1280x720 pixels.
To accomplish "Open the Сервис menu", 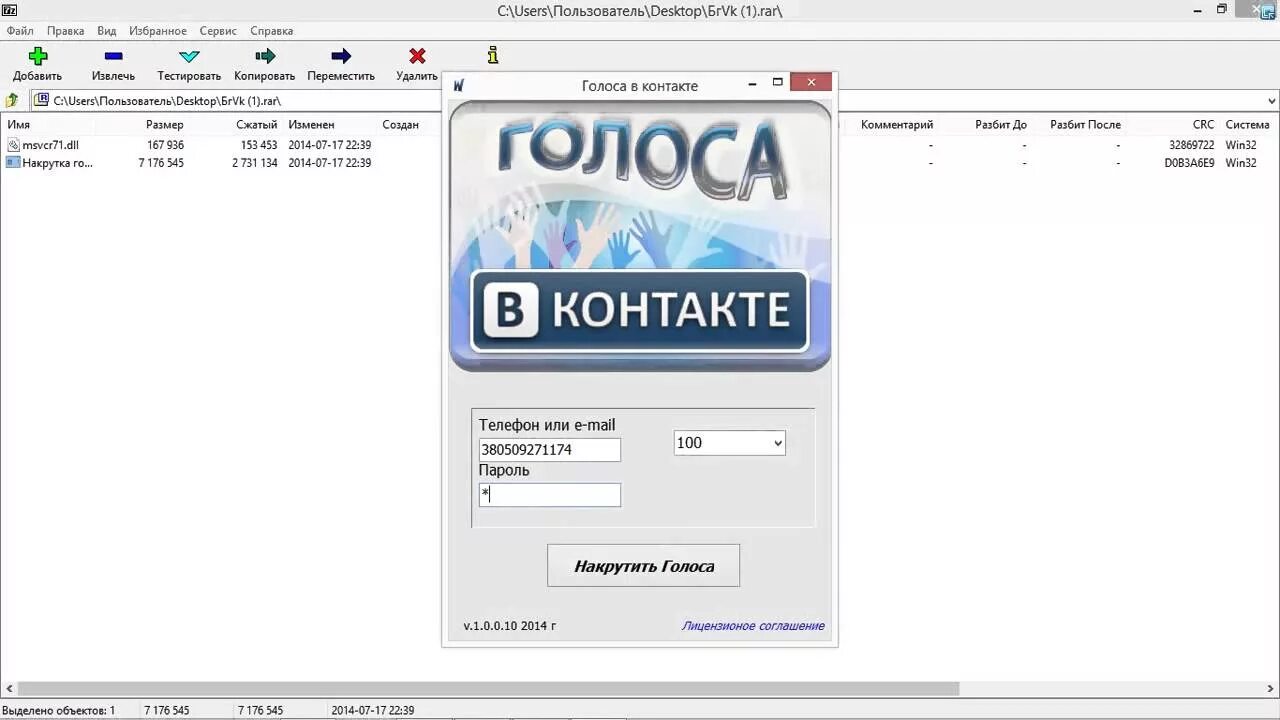I will pyautogui.click(x=219, y=31).
